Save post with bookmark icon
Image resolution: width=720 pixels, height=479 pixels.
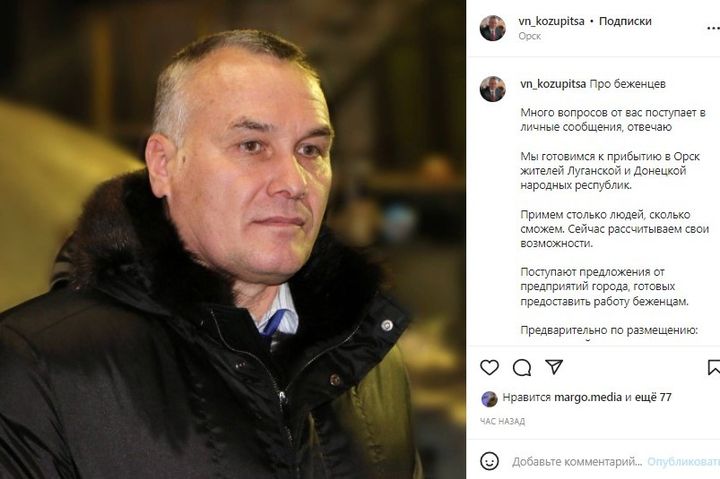click(714, 367)
